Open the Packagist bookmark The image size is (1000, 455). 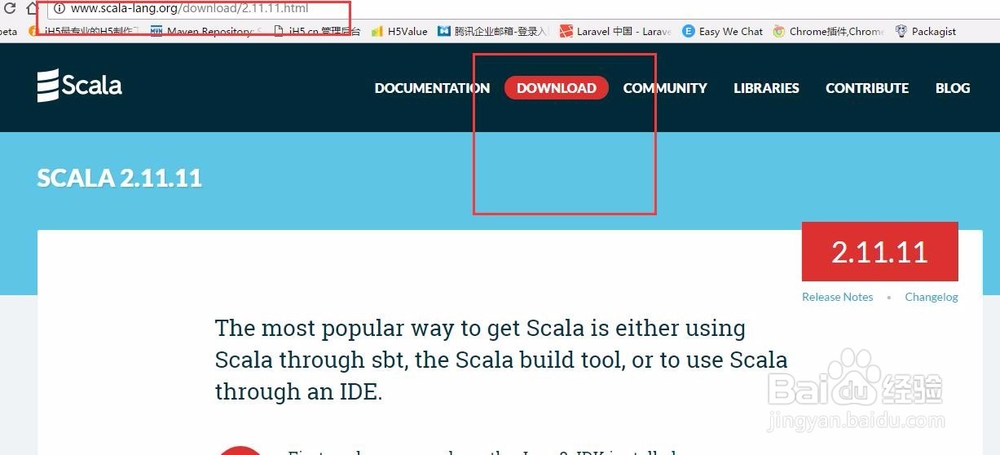pos(925,31)
